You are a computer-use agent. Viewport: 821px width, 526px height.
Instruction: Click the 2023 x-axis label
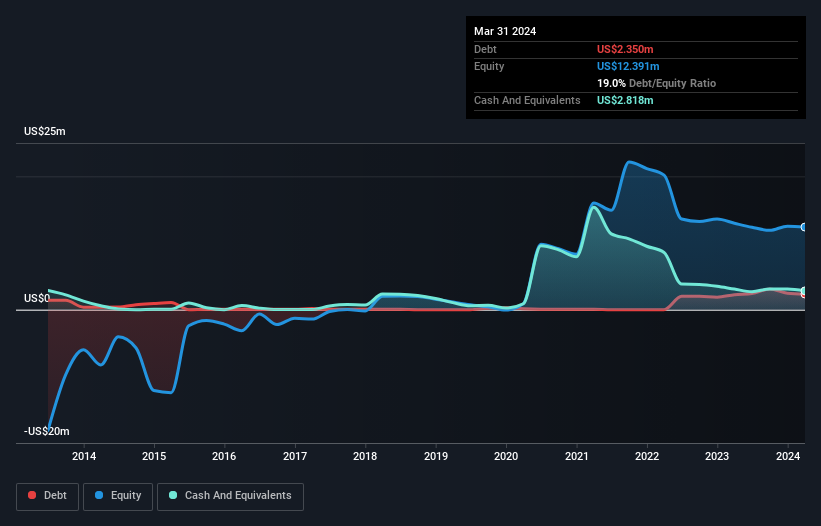click(717, 456)
